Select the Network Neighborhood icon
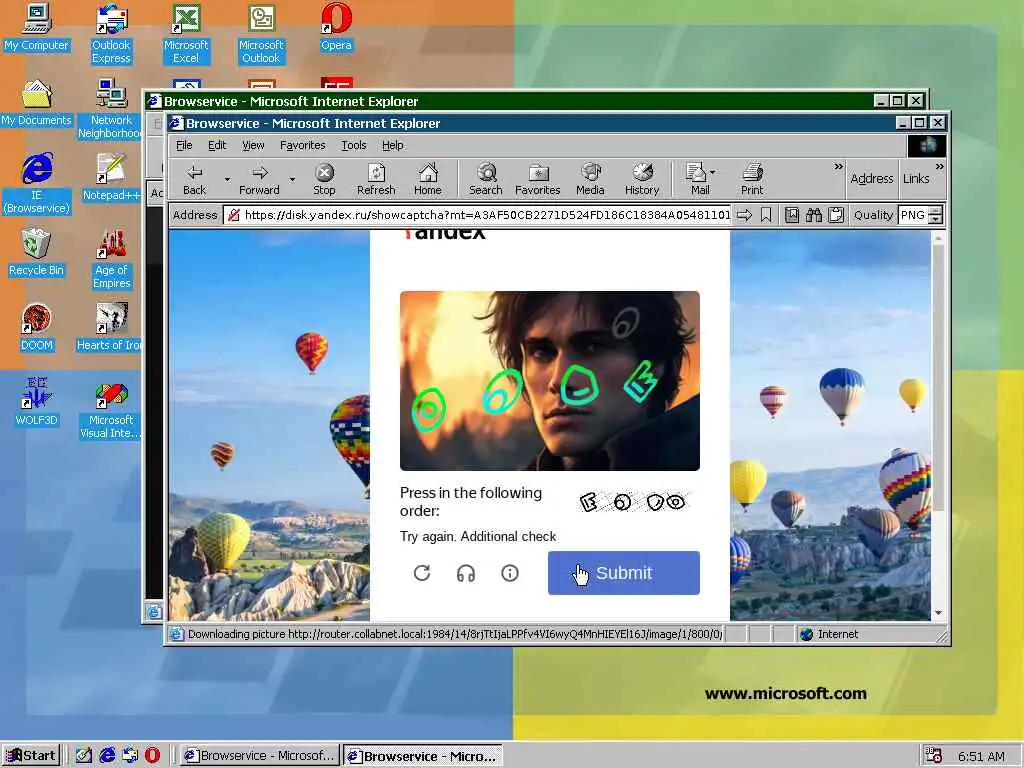This screenshot has height=768, width=1024. (x=111, y=109)
